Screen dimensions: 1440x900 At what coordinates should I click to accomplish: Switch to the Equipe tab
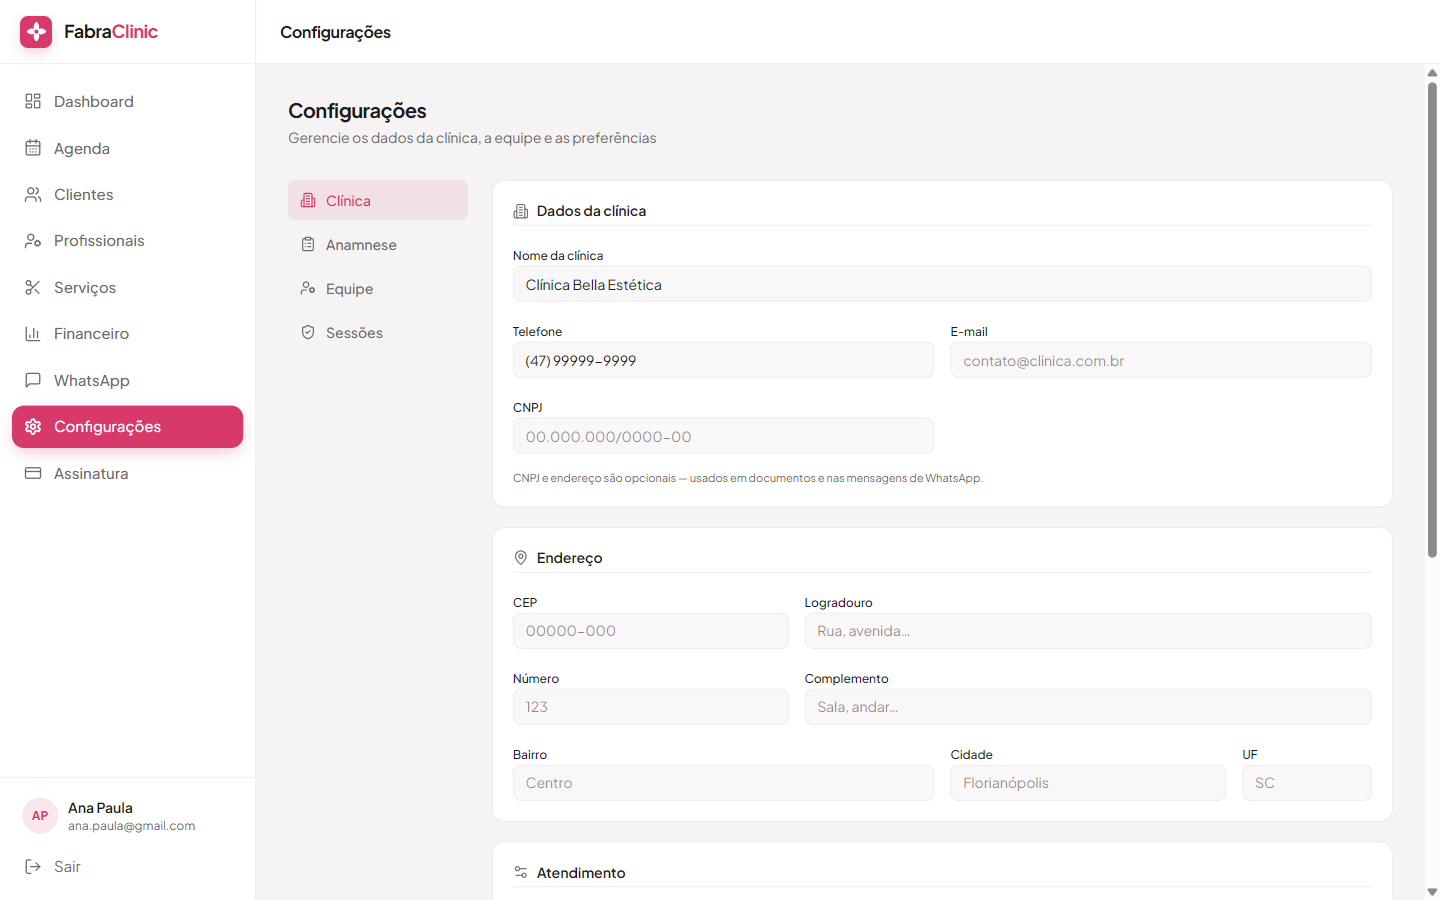click(378, 288)
